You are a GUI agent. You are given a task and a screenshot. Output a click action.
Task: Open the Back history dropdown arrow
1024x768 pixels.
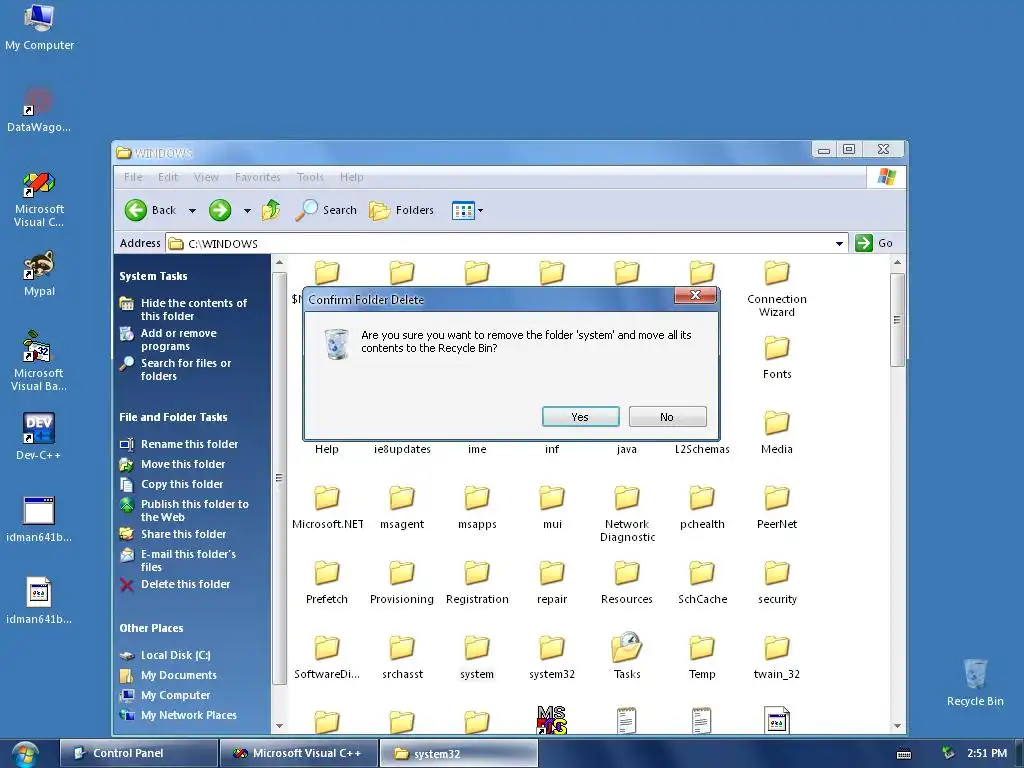[192, 211]
